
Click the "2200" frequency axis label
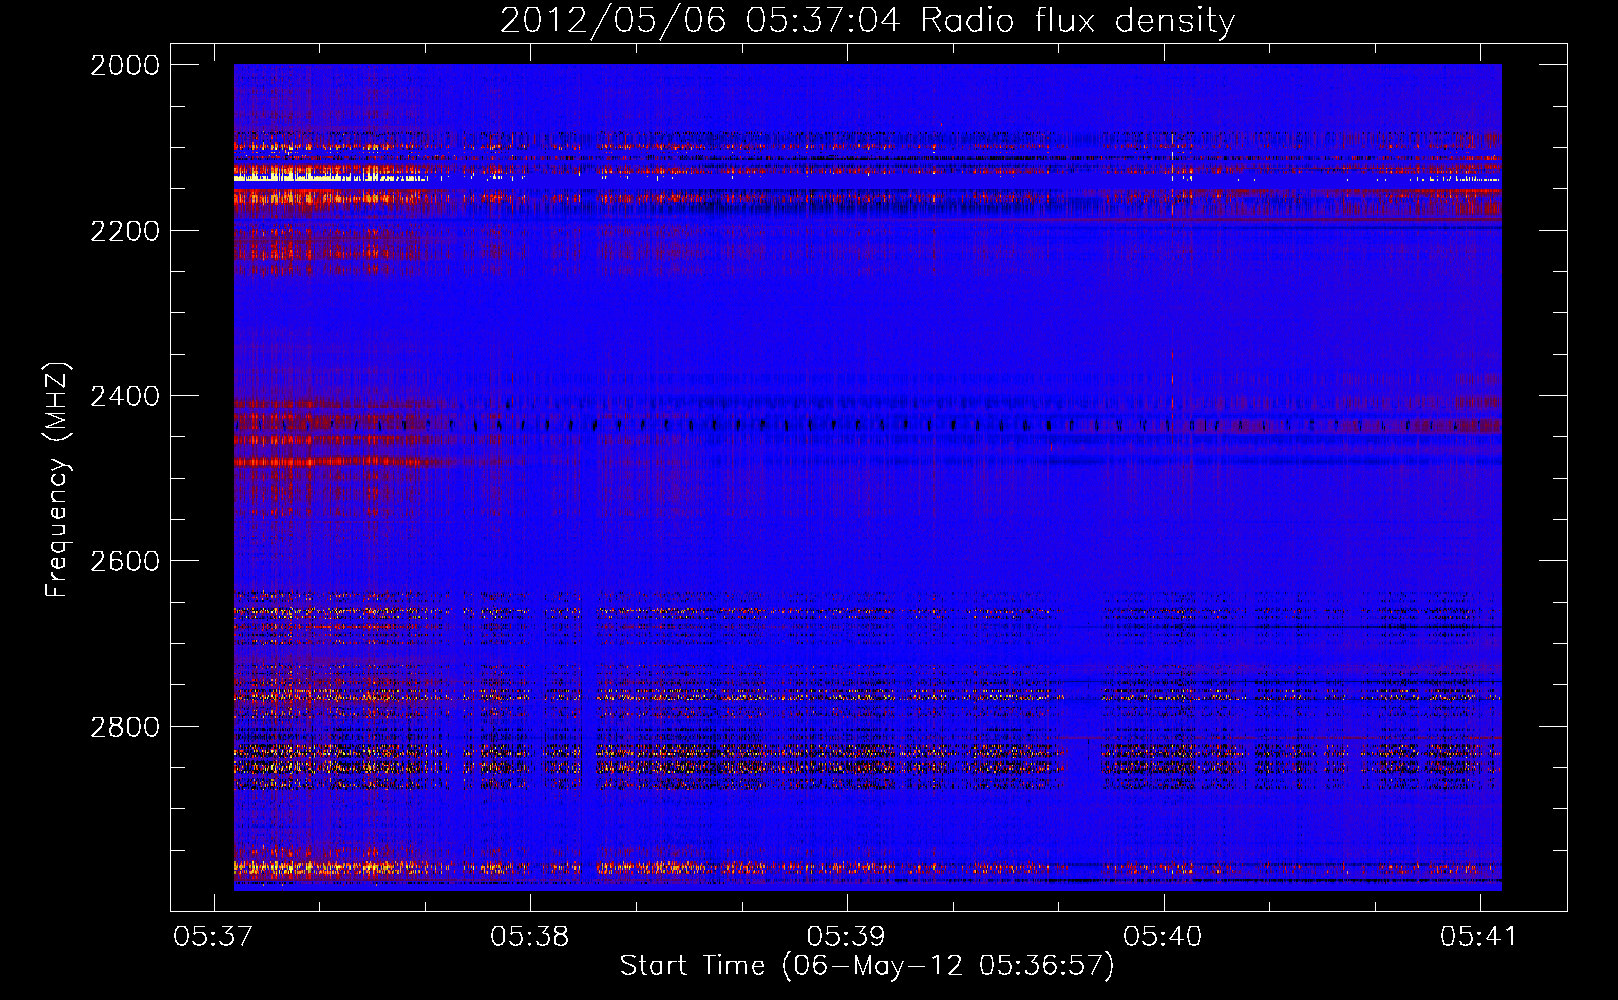[125, 231]
